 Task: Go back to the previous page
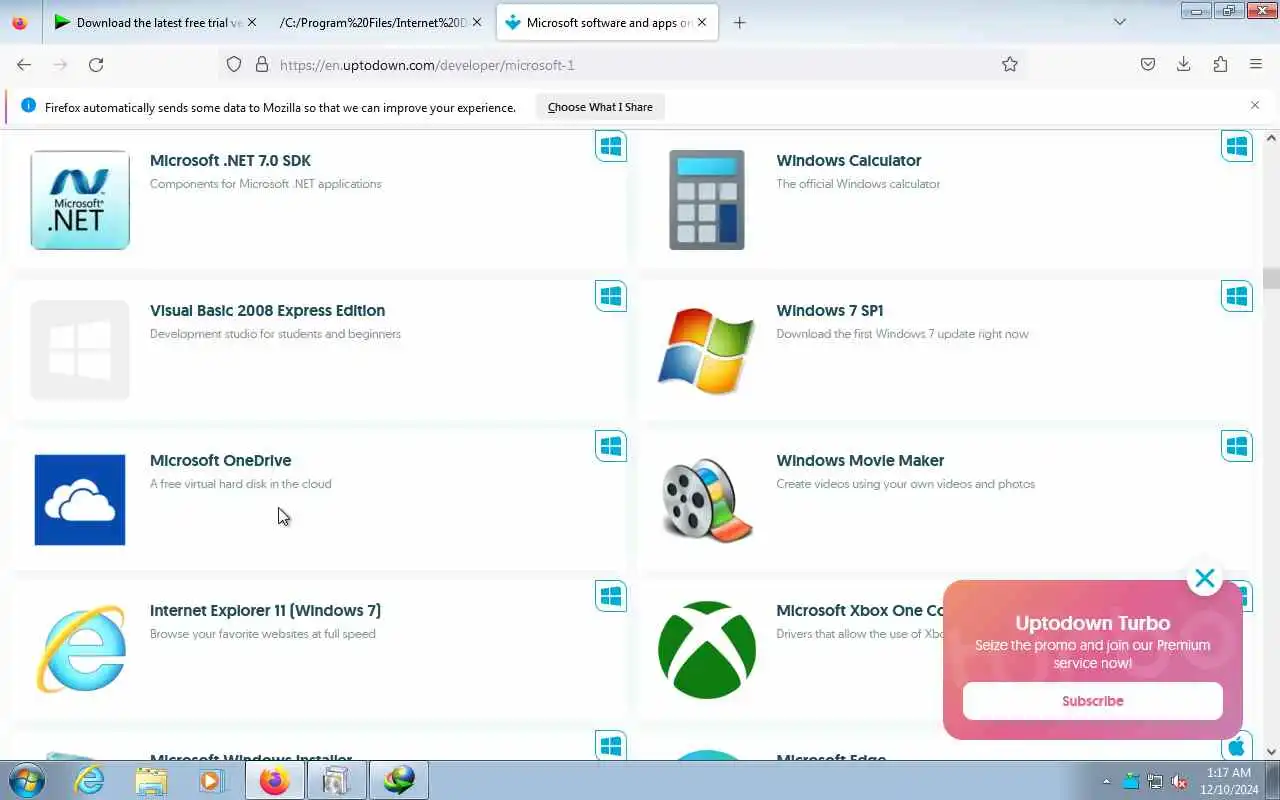24,64
